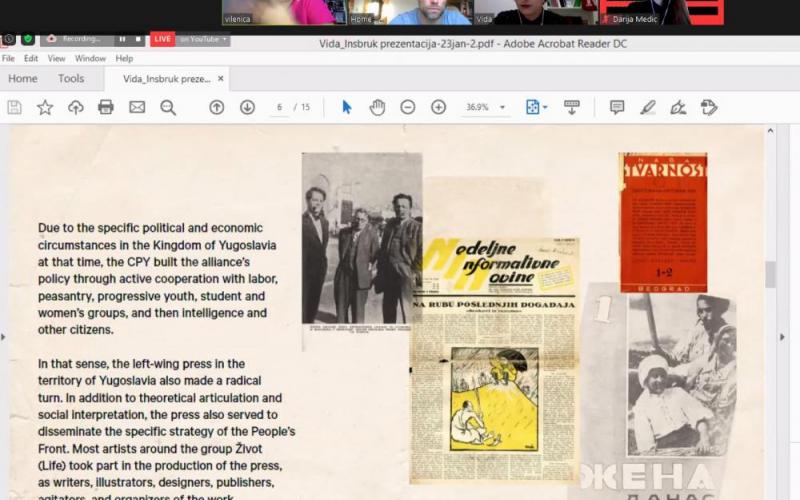
Task: Expand the left navigation pane arrow
Action: point(4,337)
